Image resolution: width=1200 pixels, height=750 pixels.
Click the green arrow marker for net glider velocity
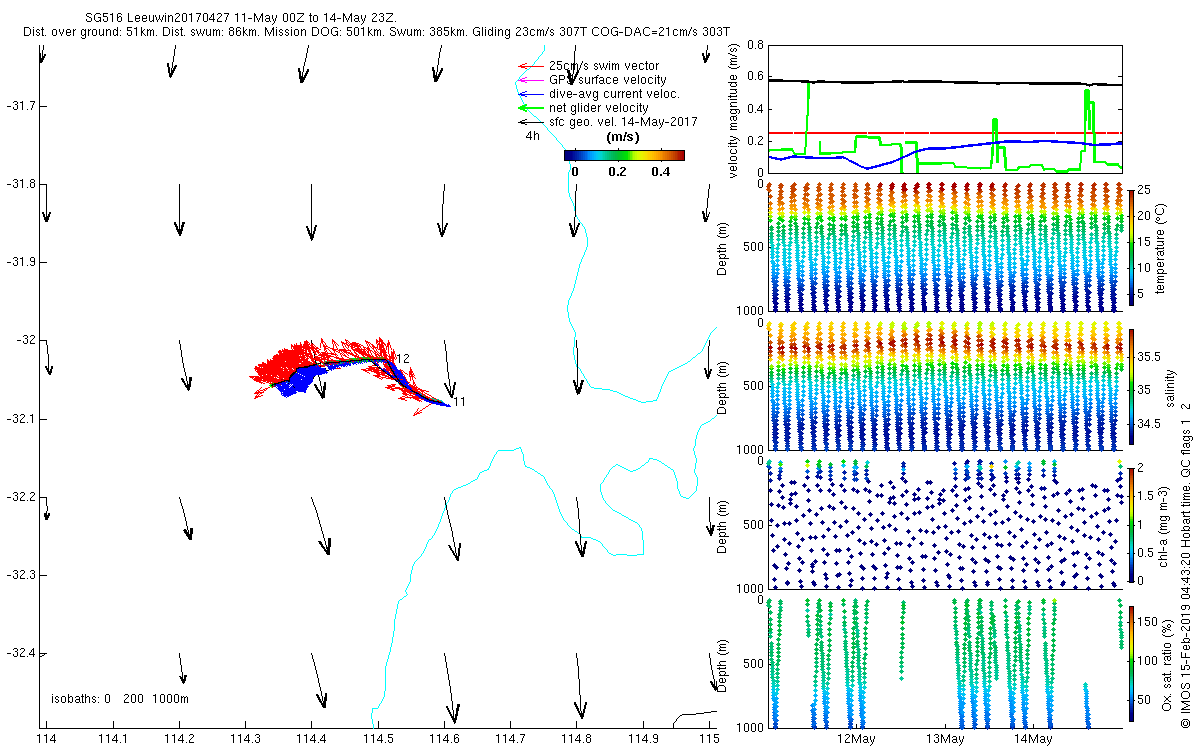point(531,107)
